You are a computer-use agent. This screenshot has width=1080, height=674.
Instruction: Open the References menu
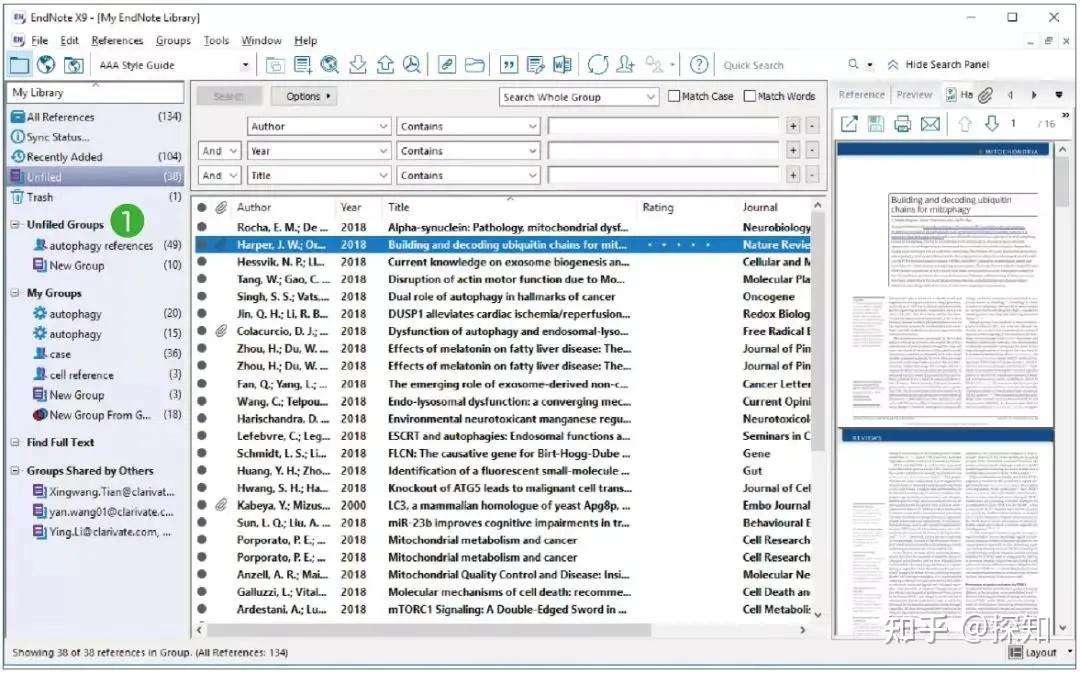117,40
